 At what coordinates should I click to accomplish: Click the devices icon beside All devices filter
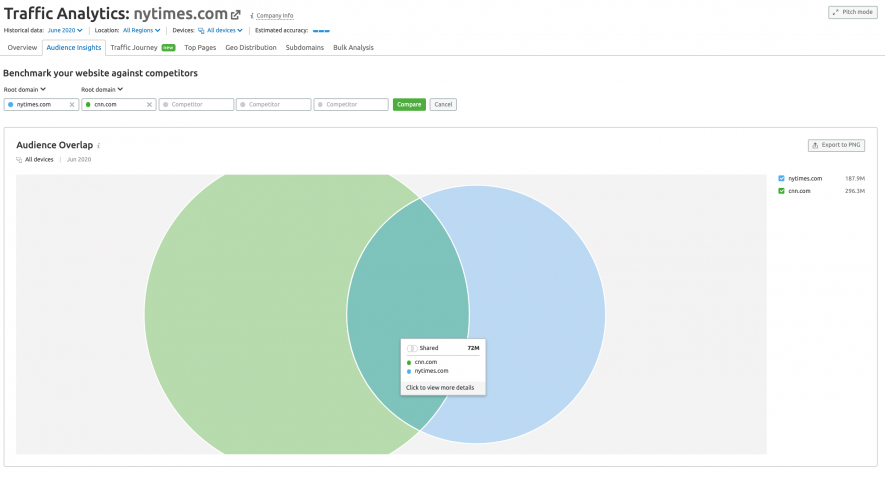201,30
